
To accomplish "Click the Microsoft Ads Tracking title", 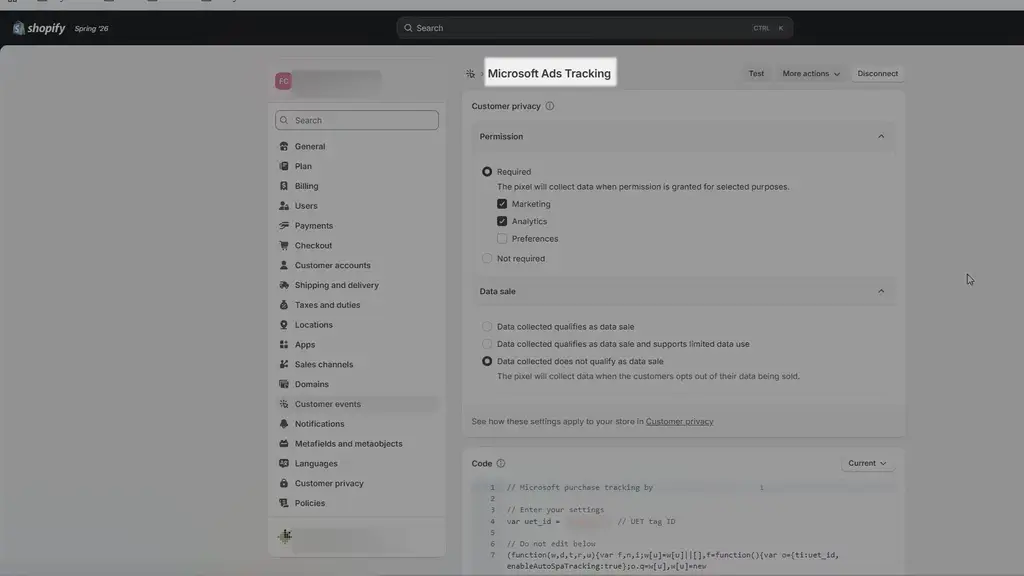I will coord(549,74).
